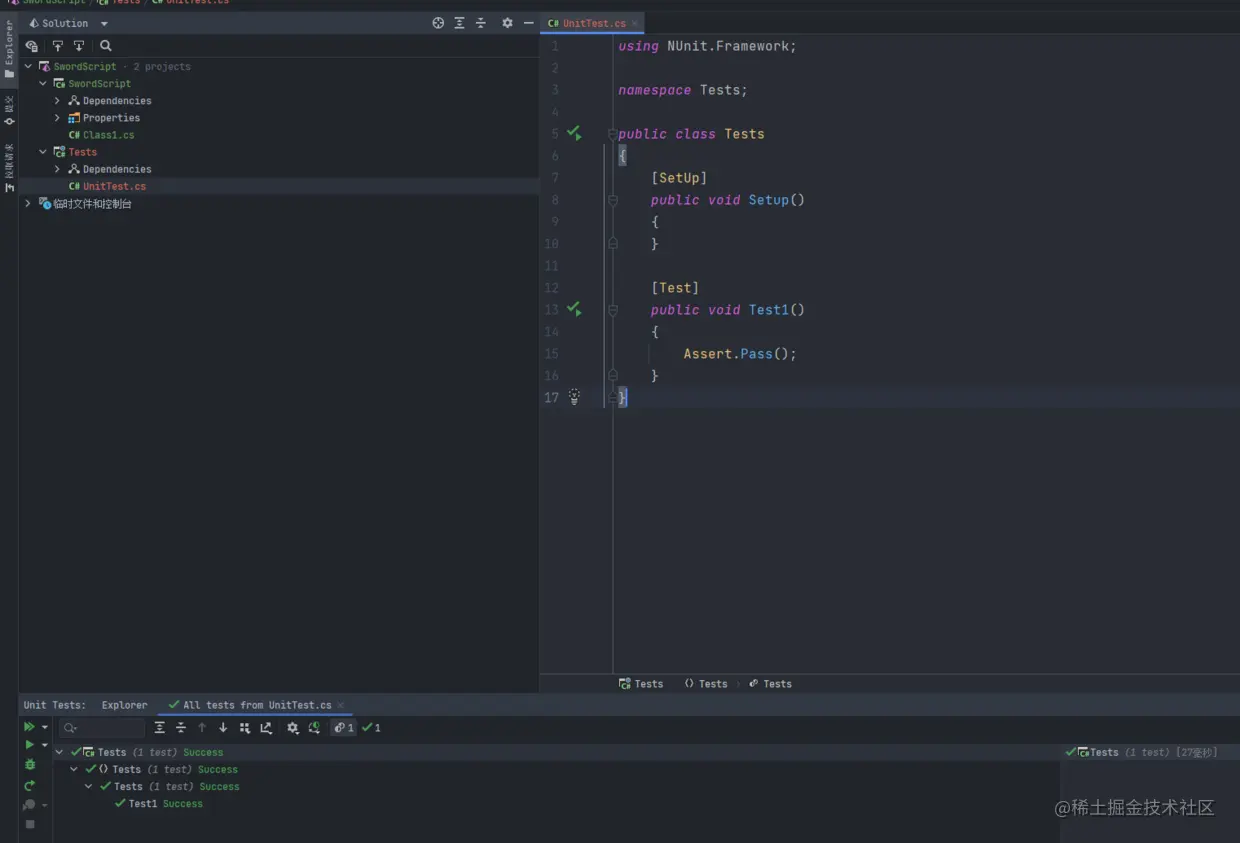Screen dimensions: 1240x843
Task: Hide the Solution explorer panel
Action: point(528,23)
